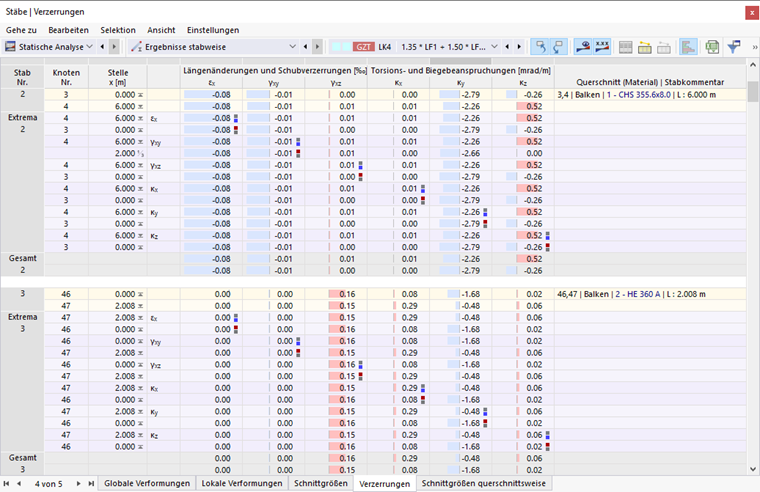Click the -2.66 κy value cell
Viewport: 760px width, 492px height.
point(461,153)
